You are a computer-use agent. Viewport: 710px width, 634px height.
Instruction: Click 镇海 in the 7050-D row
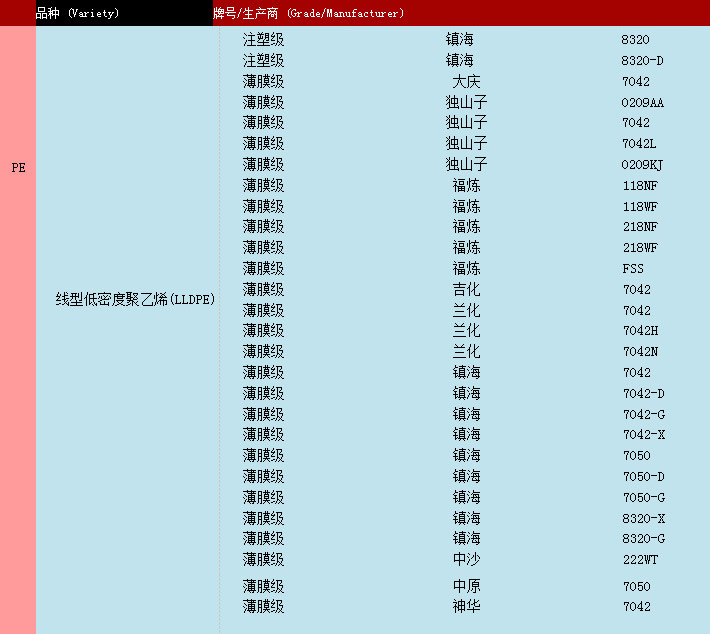pos(466,477)
